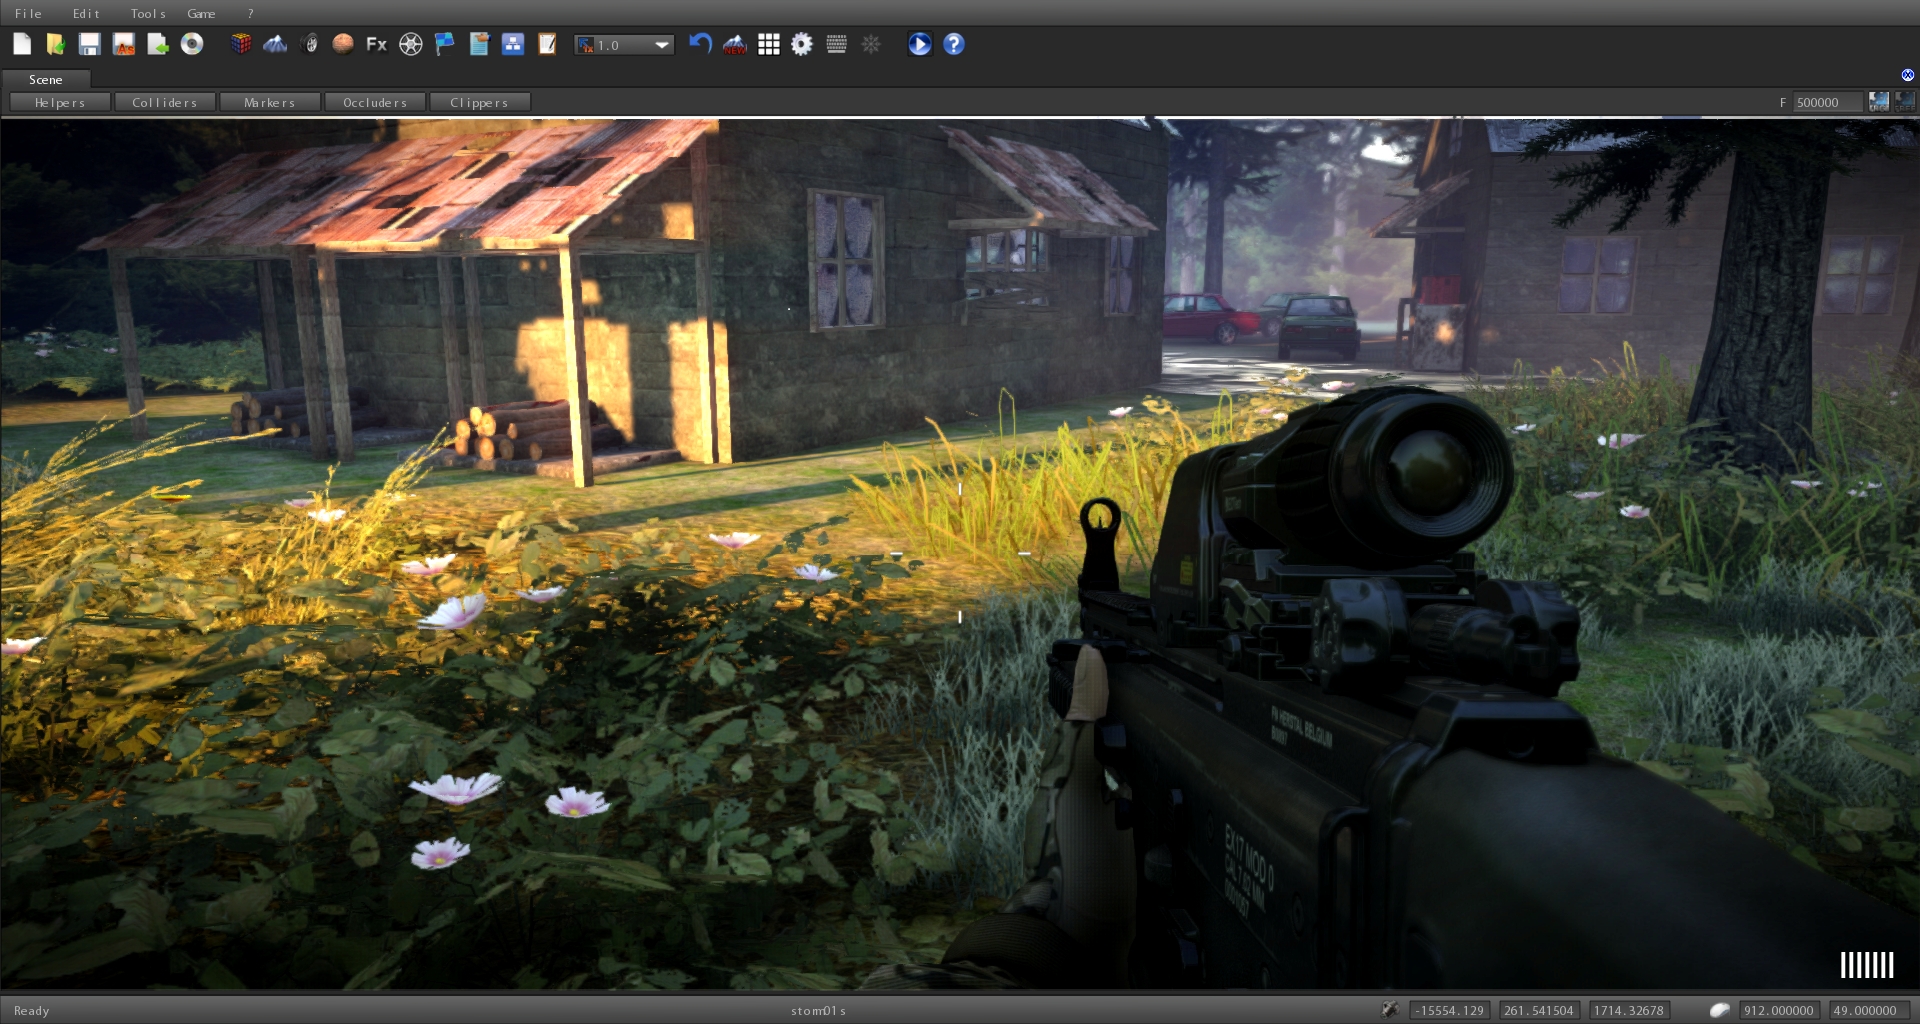Screen dimensions: 1920x1024
Task: Click camera Z coordinate 1714.32678
Action: tap(1629, 1010)
